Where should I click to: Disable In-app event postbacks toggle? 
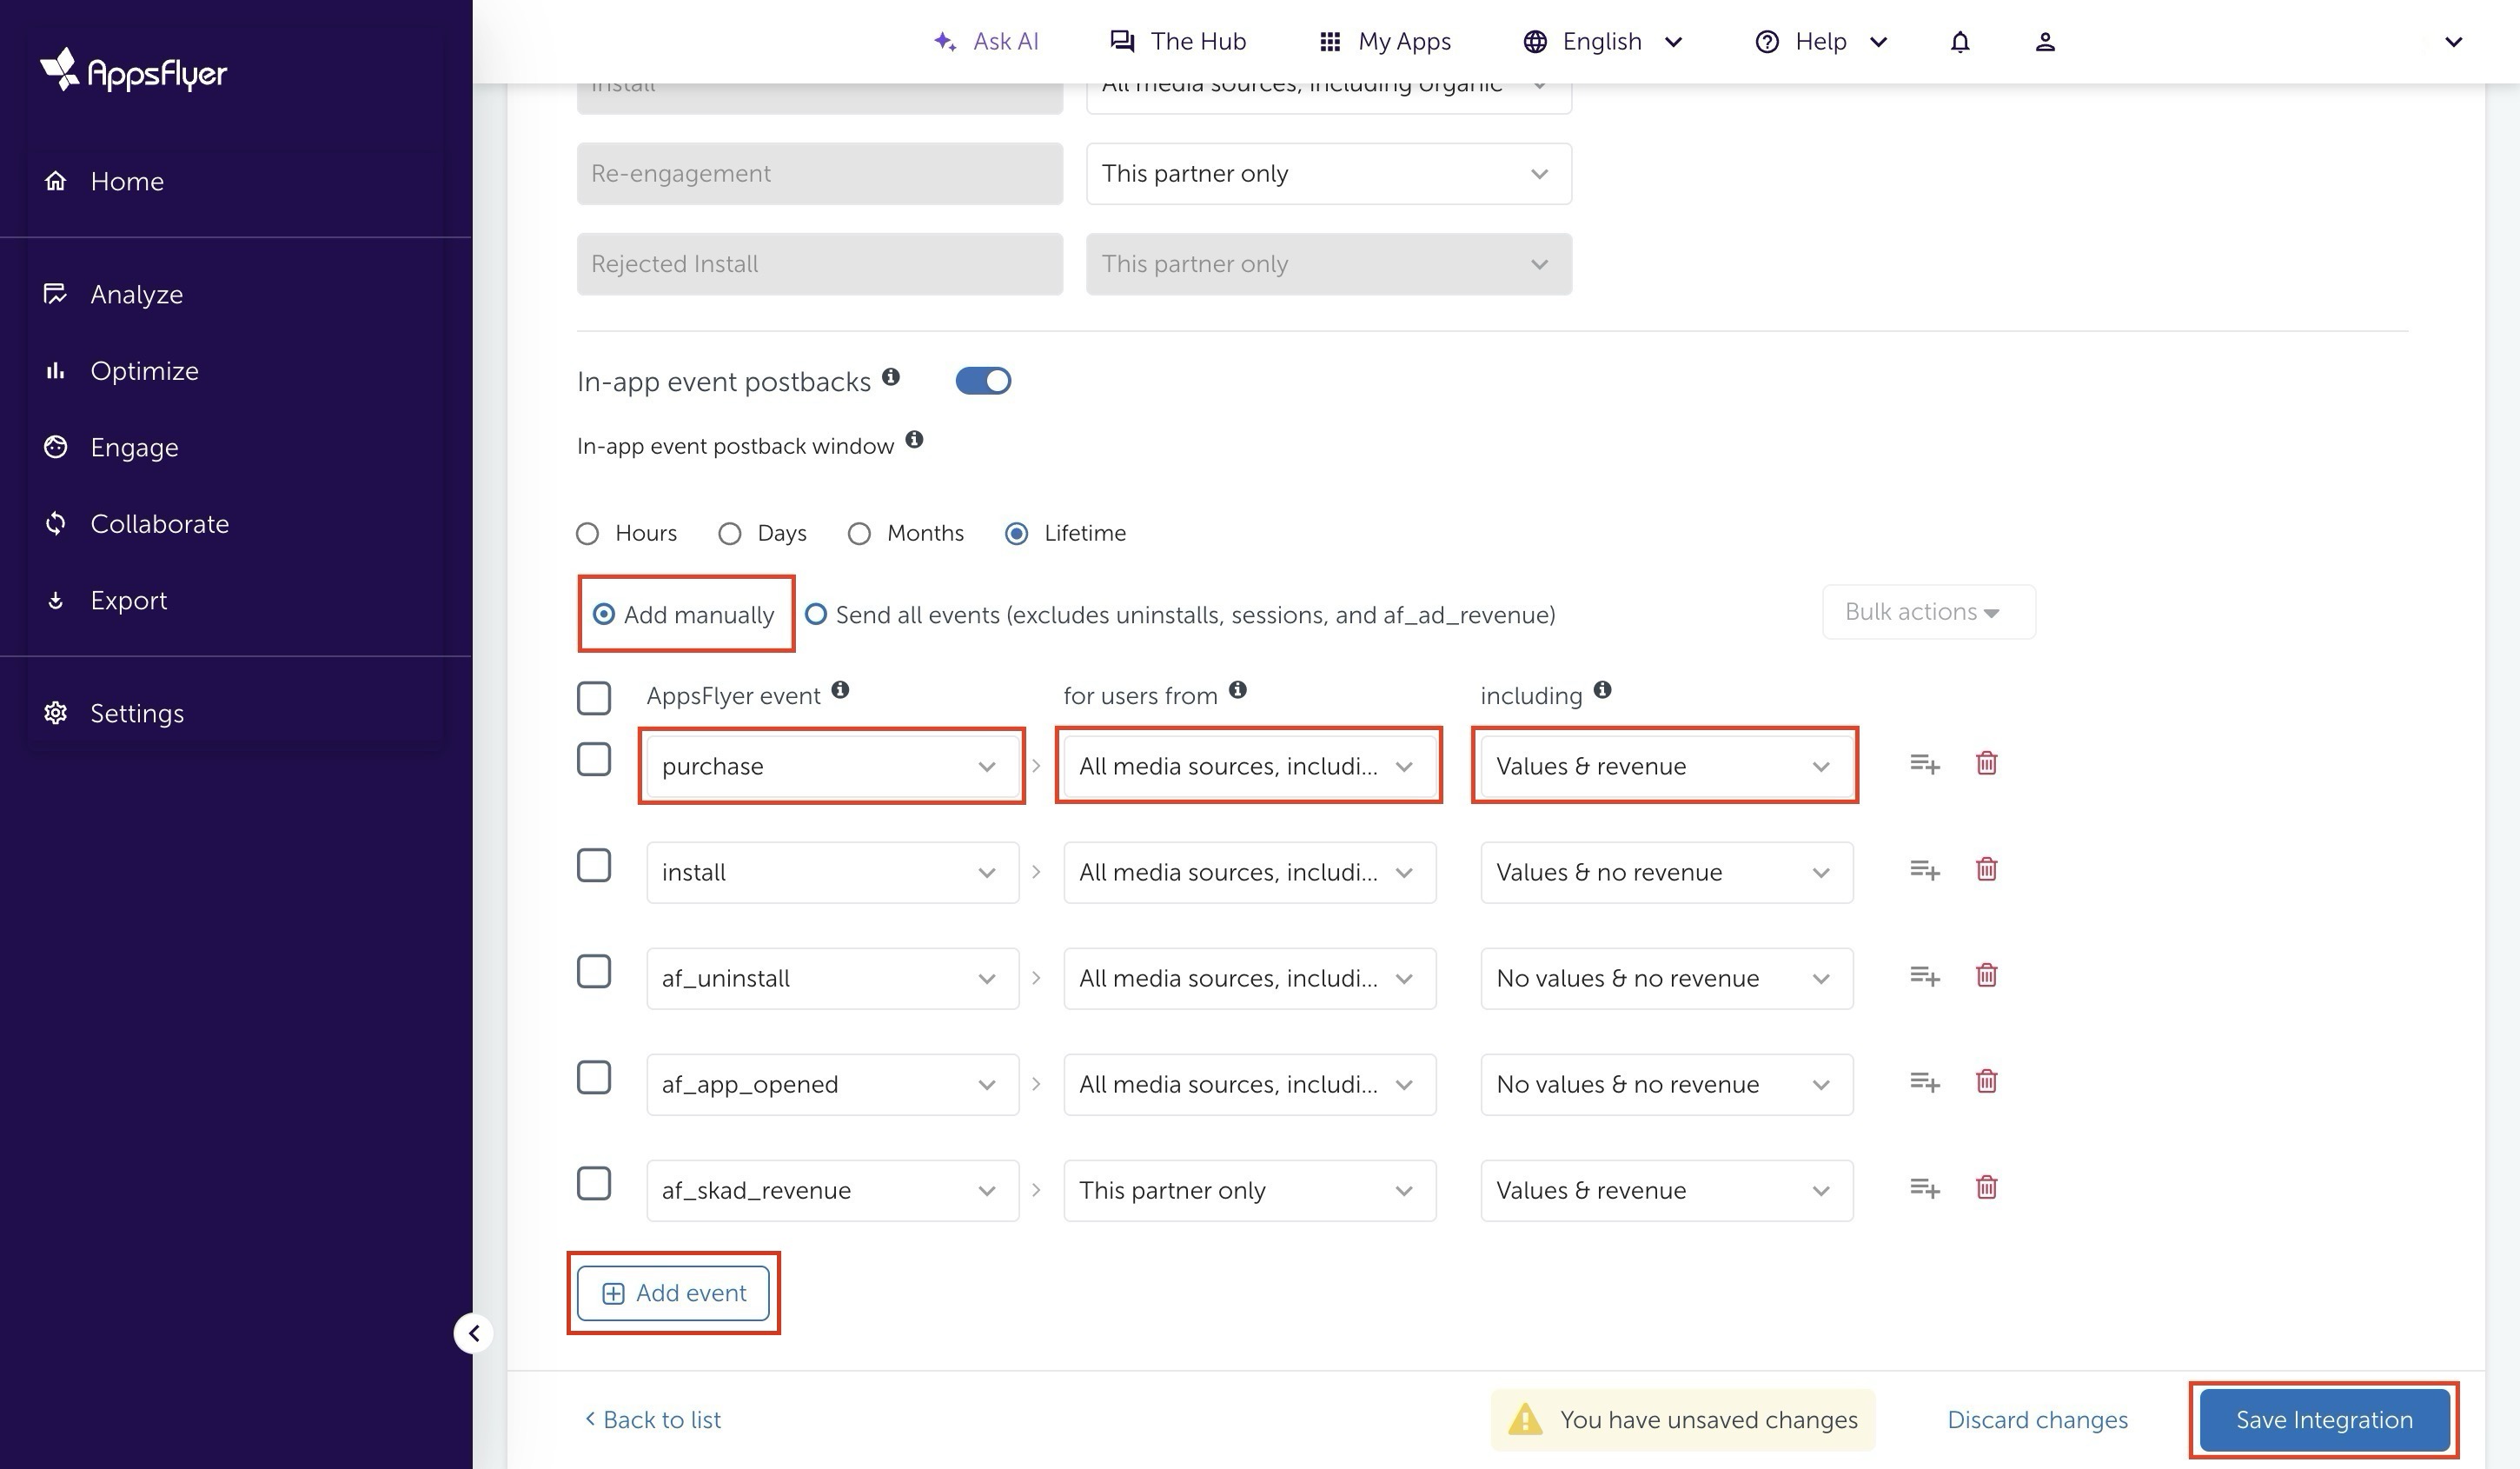click(x=982, y=381)
